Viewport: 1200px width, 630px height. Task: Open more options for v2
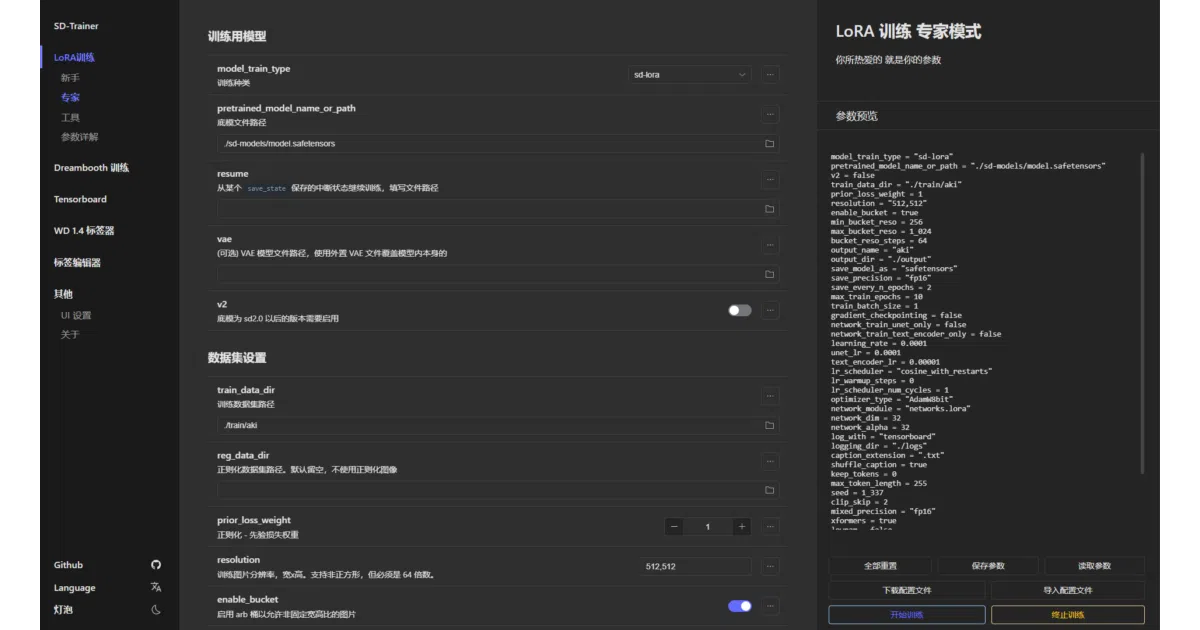pos(770,310)
